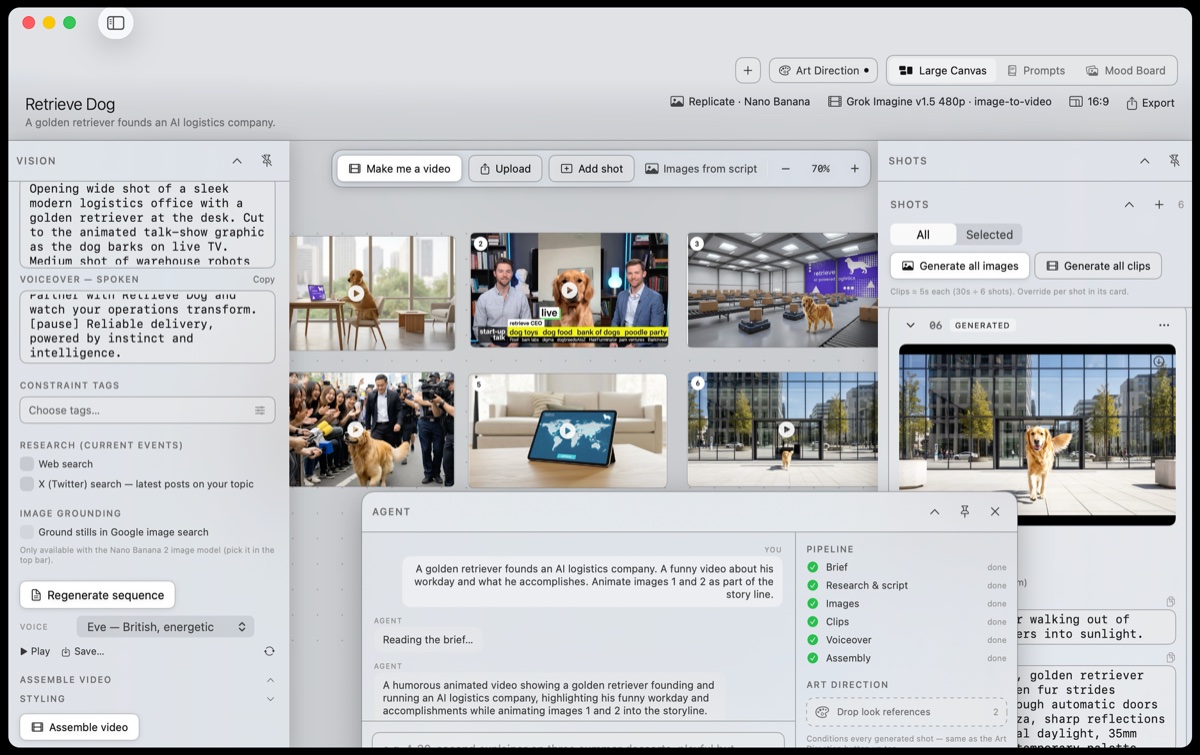Viewport: 1200px width, 755px height.
Task: Collapse the Shots panel header chevron
Action: tap(1145, 160)
